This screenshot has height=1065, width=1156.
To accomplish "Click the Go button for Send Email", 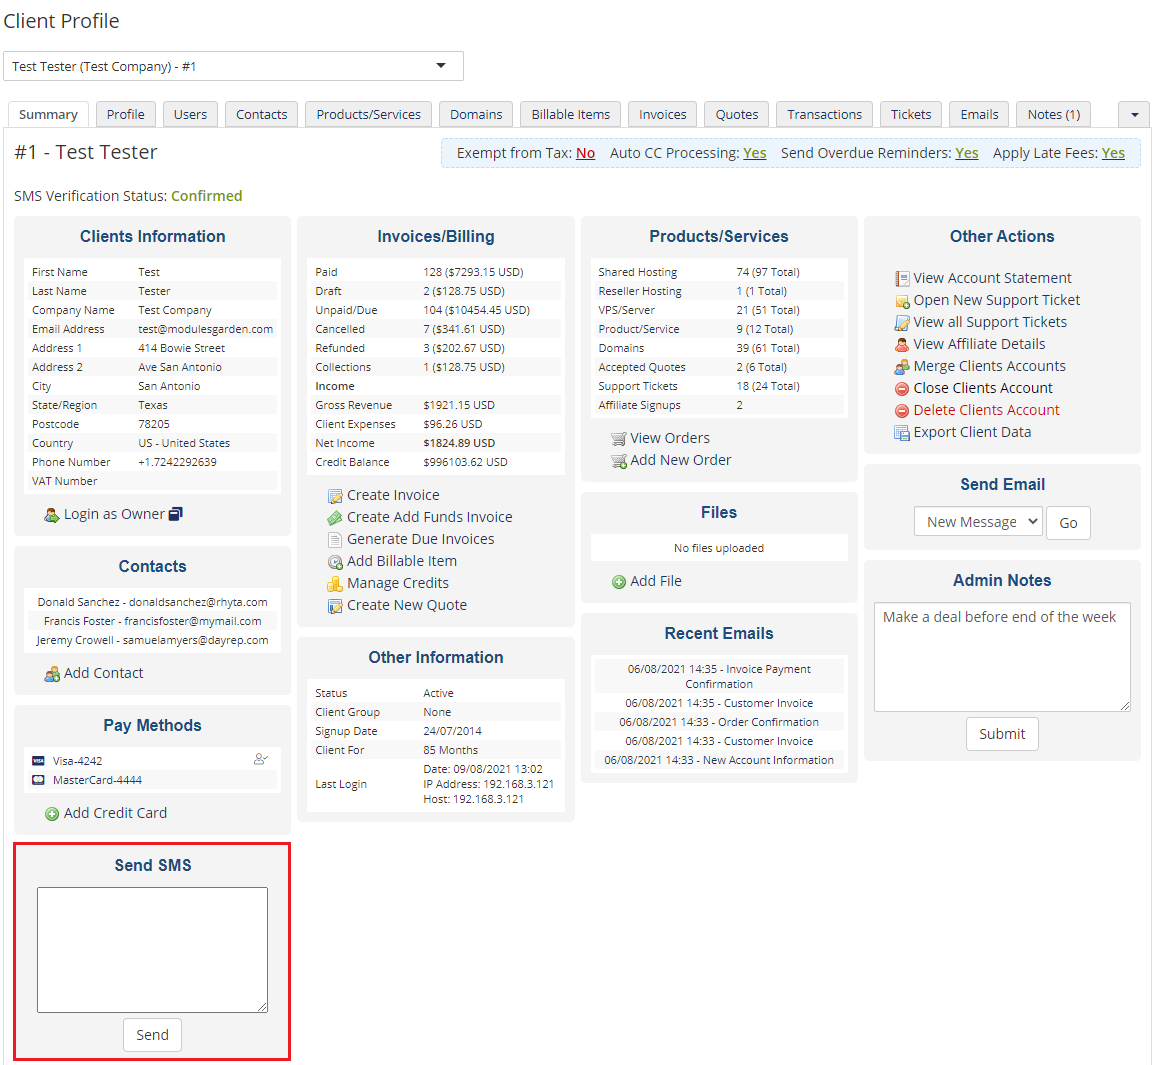I will [x=1068, y=523].
